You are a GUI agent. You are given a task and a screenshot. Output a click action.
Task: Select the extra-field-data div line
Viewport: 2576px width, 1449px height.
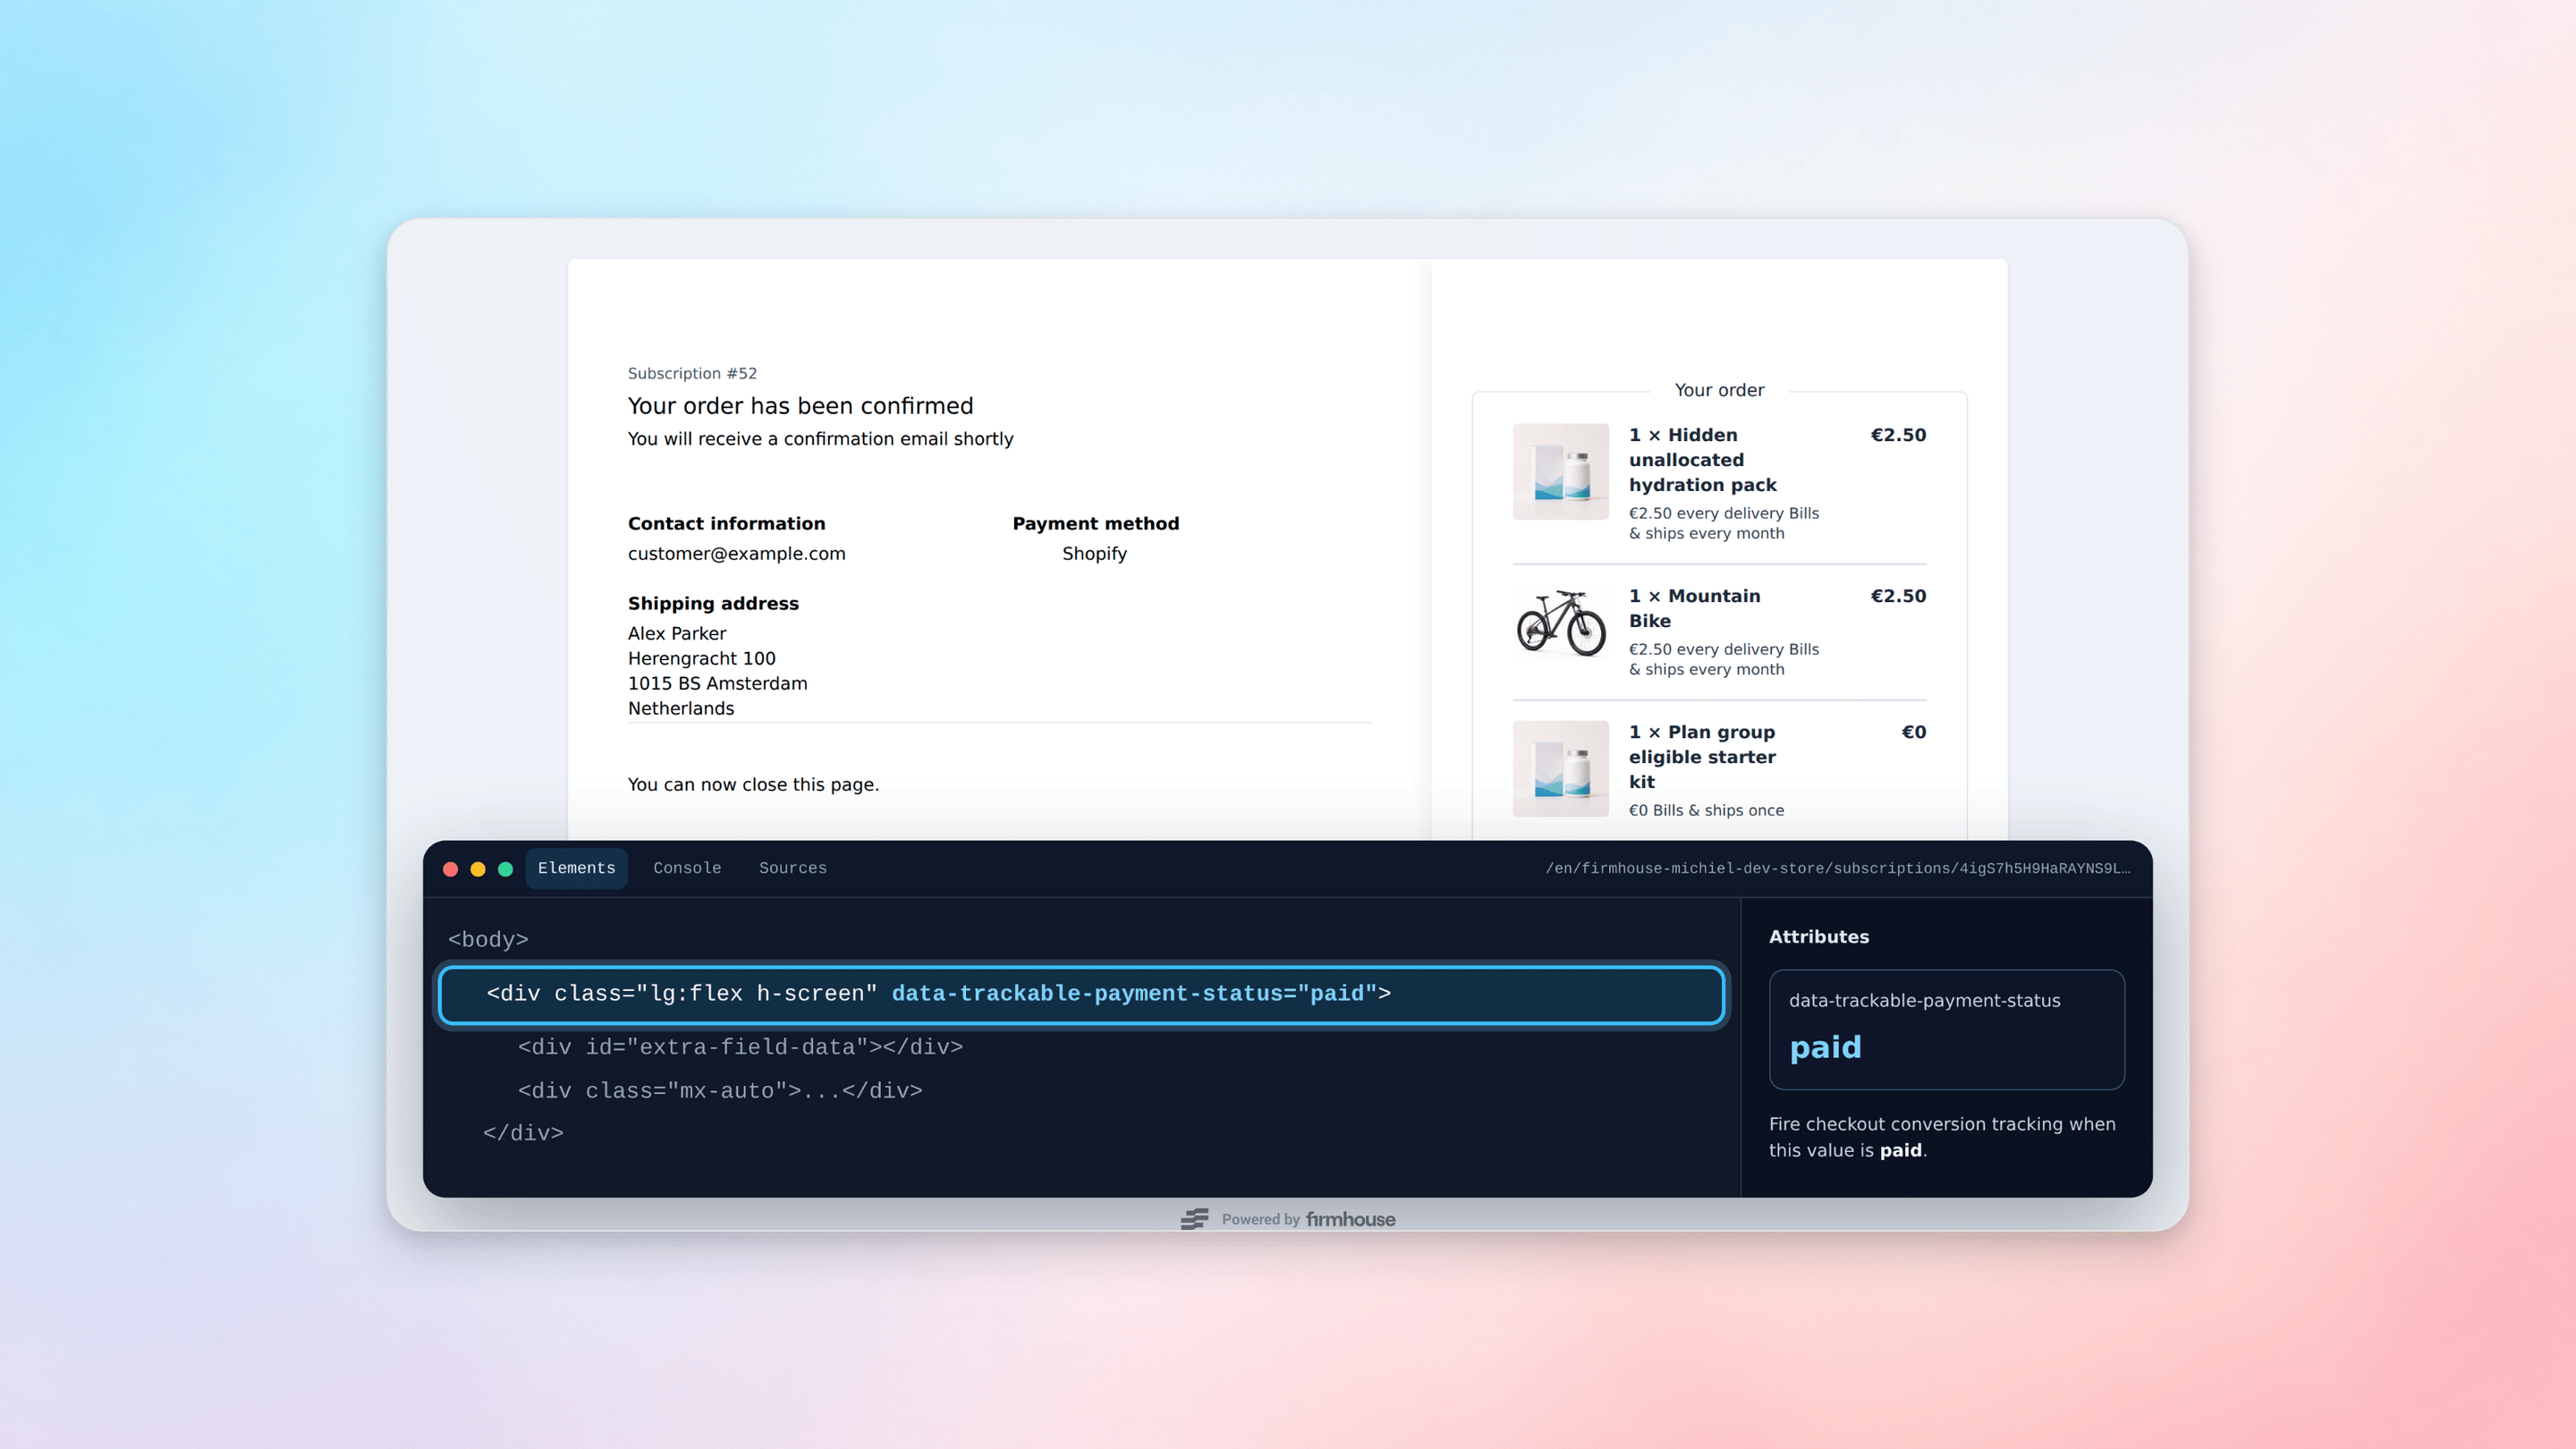(x=740, y=1047)
